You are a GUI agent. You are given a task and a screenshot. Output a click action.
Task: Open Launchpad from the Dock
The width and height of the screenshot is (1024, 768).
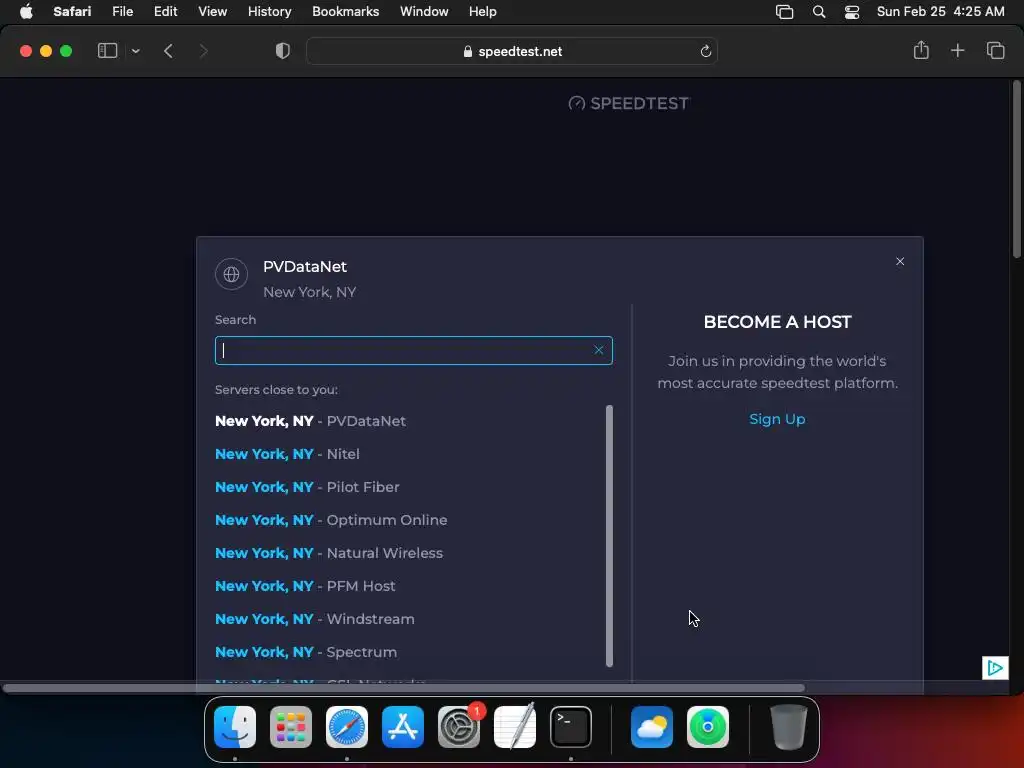point(291,727)
